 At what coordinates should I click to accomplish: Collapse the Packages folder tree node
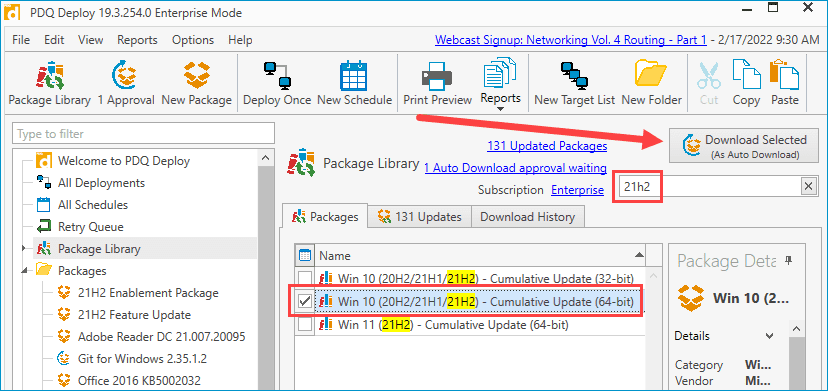tap(23, 271)
